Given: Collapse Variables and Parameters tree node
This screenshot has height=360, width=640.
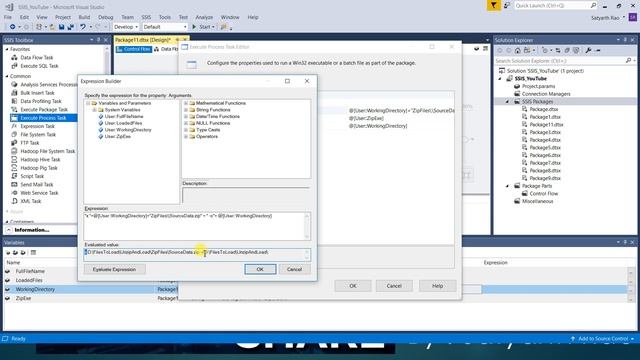Looking at the screenshot, I should 88,103.
